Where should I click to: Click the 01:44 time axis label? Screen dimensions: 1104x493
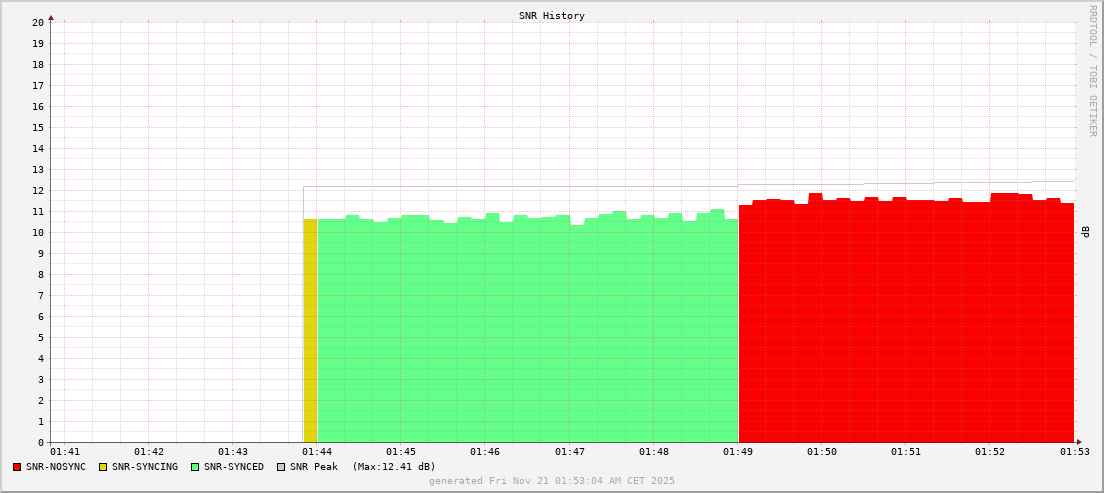(316, 452)
